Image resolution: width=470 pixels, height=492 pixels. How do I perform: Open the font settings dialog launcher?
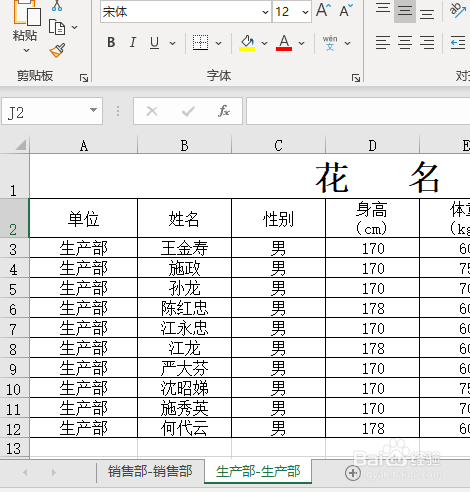click(356, 78)
